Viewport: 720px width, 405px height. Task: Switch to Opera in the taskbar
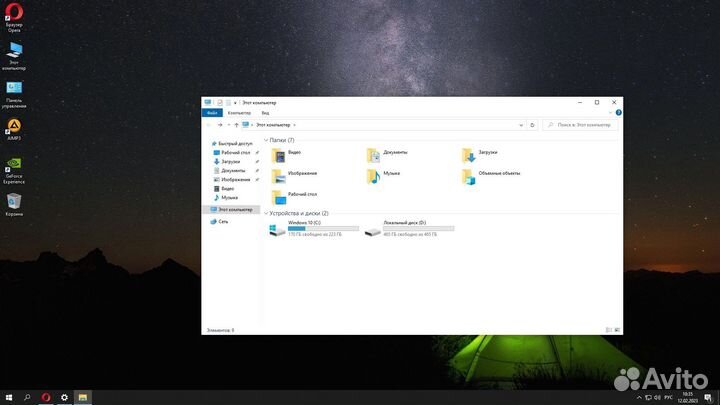[45, 397]
